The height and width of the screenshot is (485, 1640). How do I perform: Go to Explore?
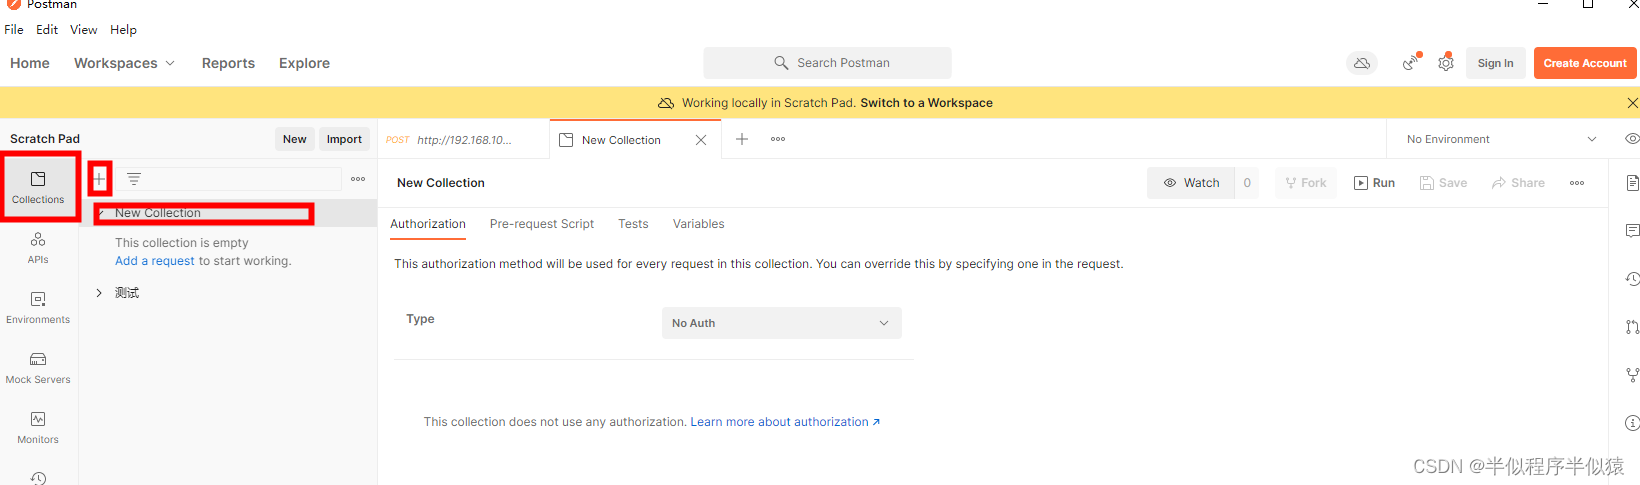click(304, 63)
